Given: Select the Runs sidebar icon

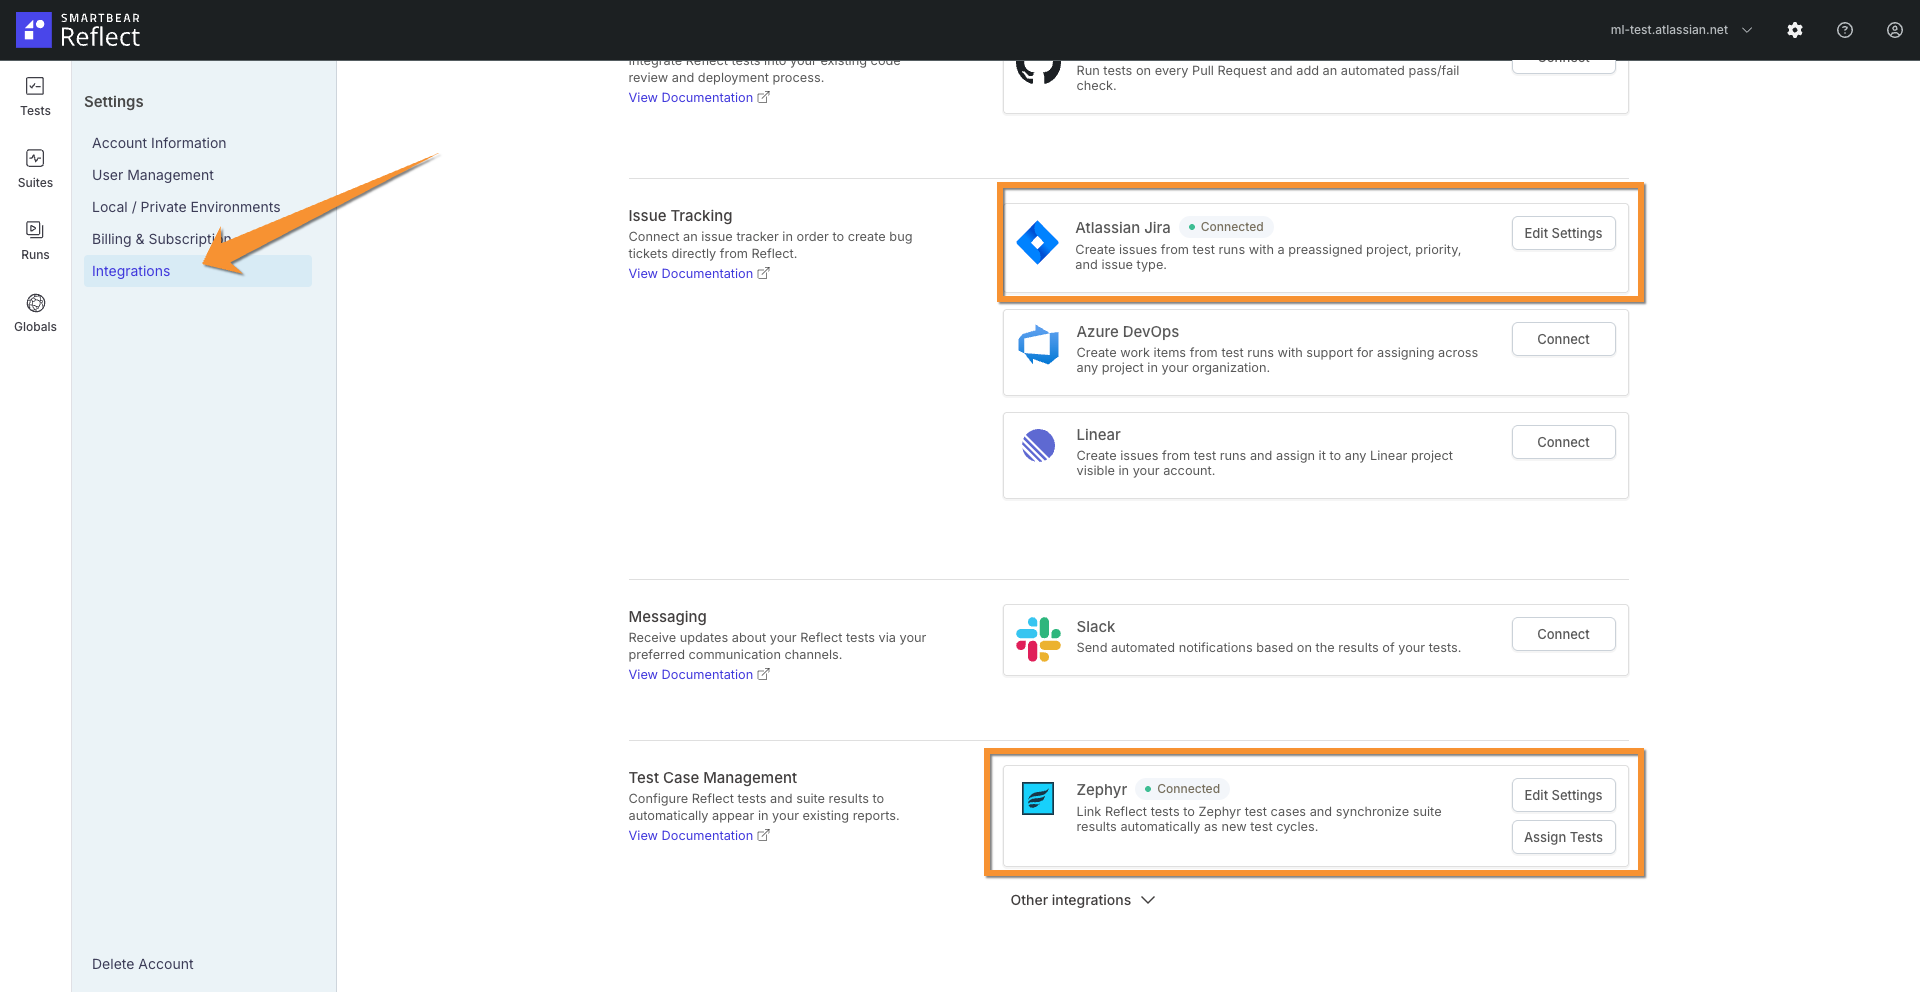Looking at the screenshot, I should 35,237.
